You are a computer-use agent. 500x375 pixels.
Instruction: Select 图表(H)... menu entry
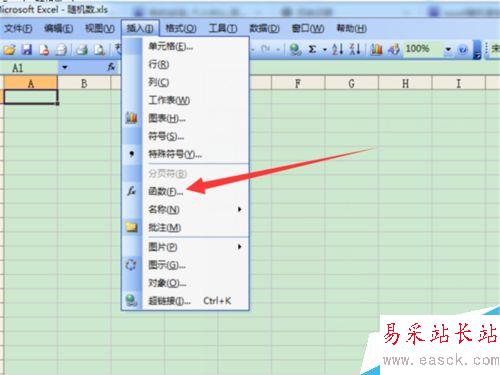click(x=196, y=118)
